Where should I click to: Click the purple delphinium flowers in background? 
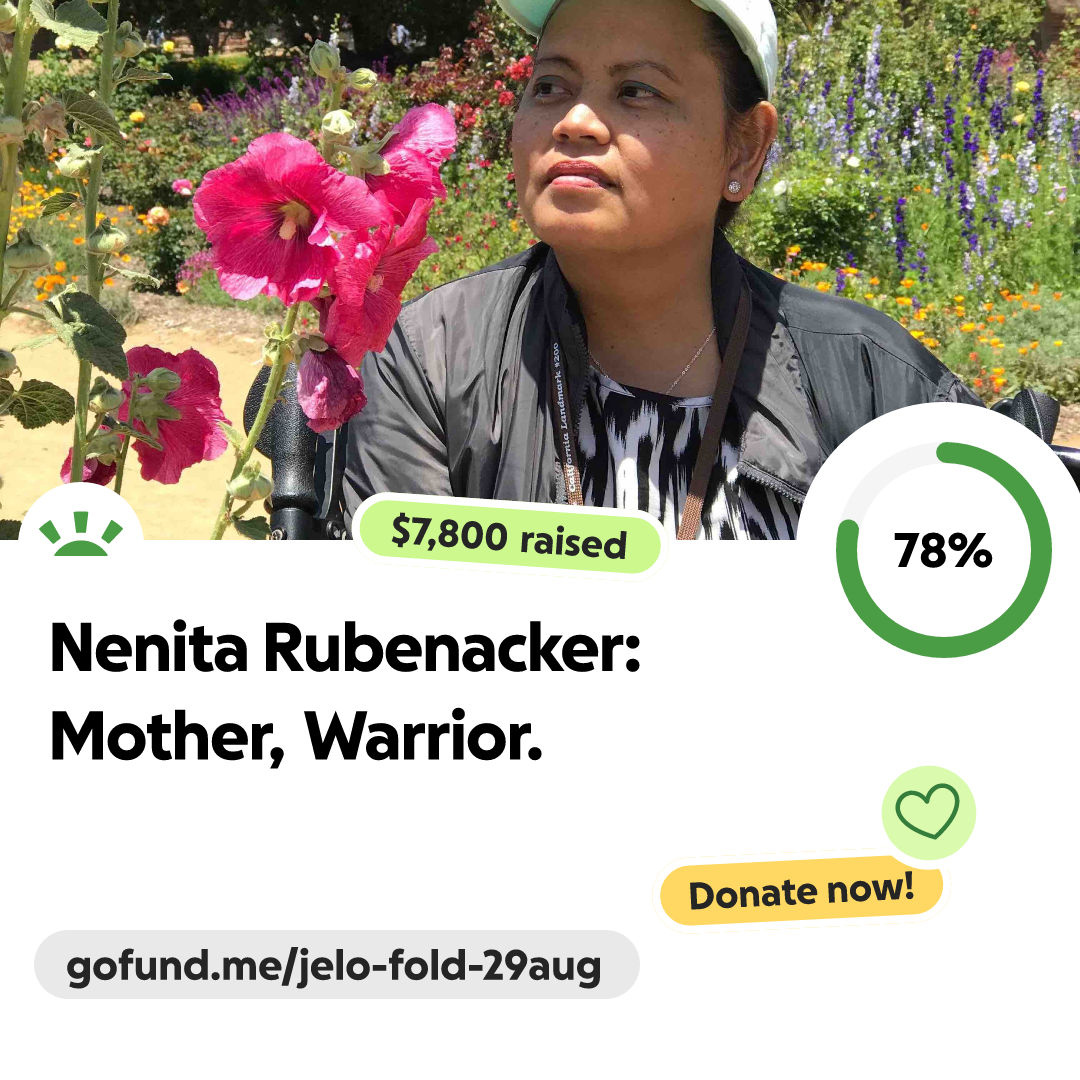point(964,138)
